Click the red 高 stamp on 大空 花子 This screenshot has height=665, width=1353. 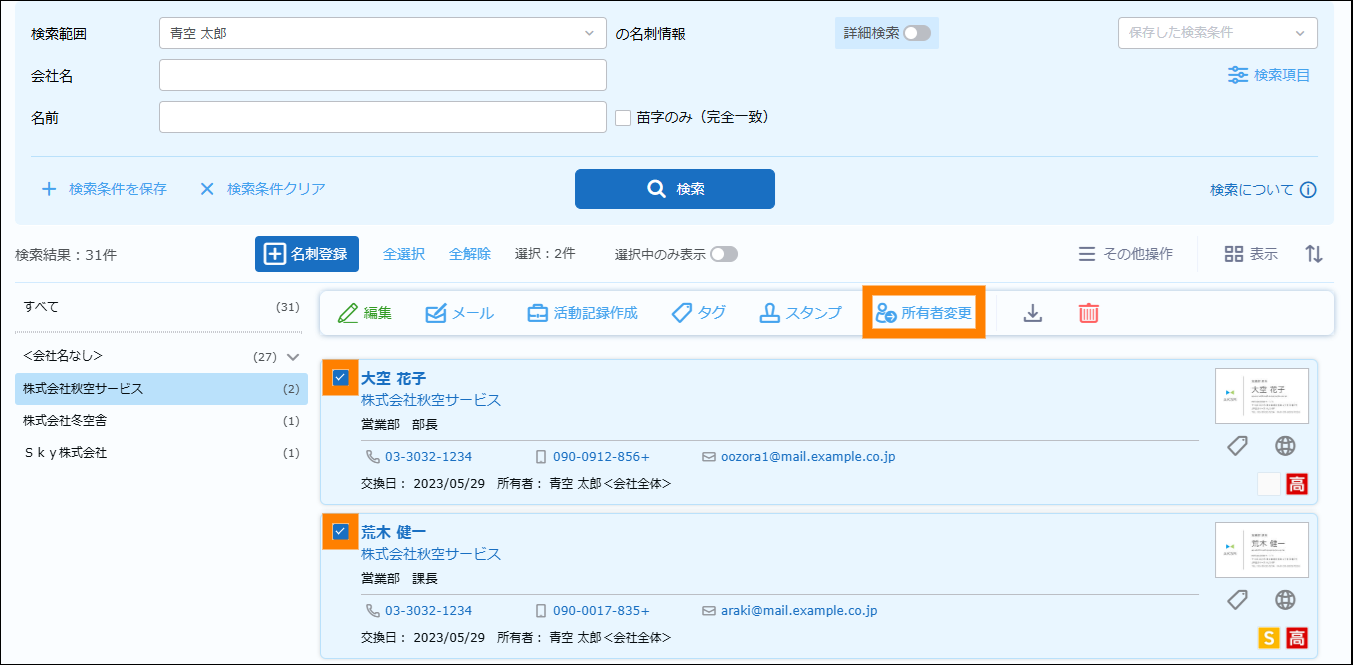click(1297, 485)
